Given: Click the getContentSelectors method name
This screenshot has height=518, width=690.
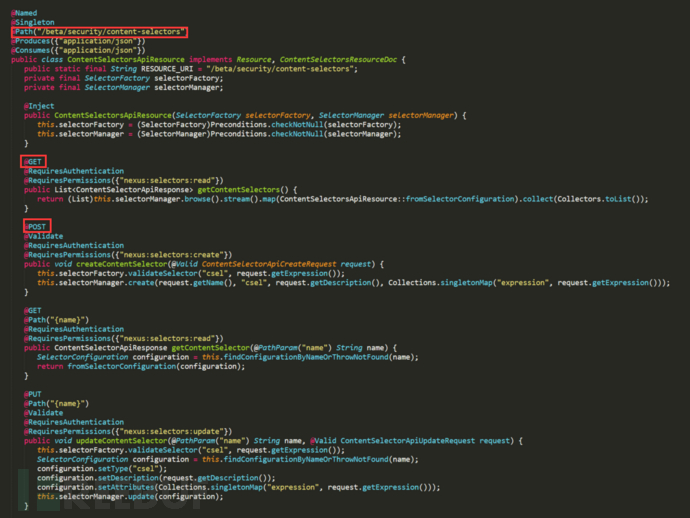Looking at the screenshot, I should pyautogui.click(x=239, y=190).
